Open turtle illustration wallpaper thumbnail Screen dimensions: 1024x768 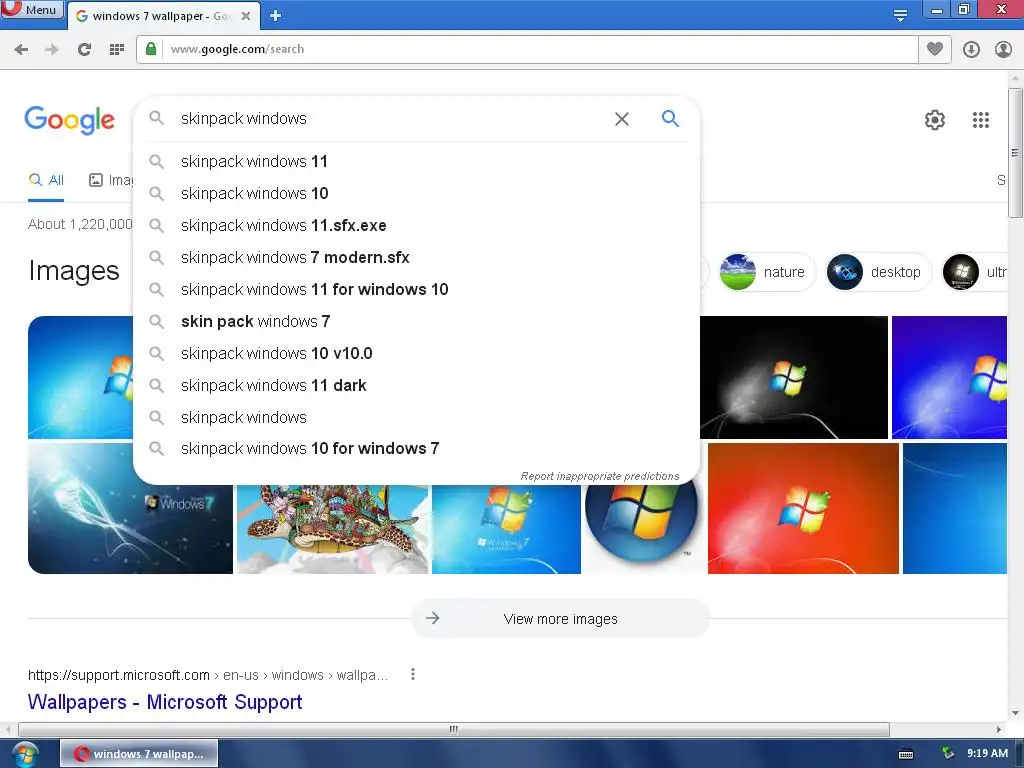(332, 529)
